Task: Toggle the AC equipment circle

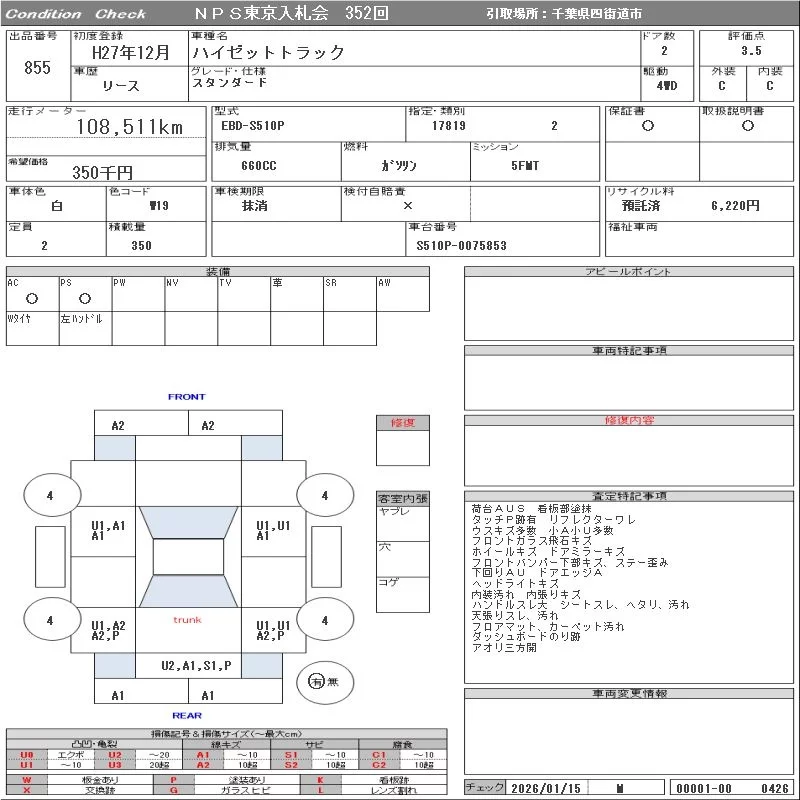Action: tap(31, 298)
